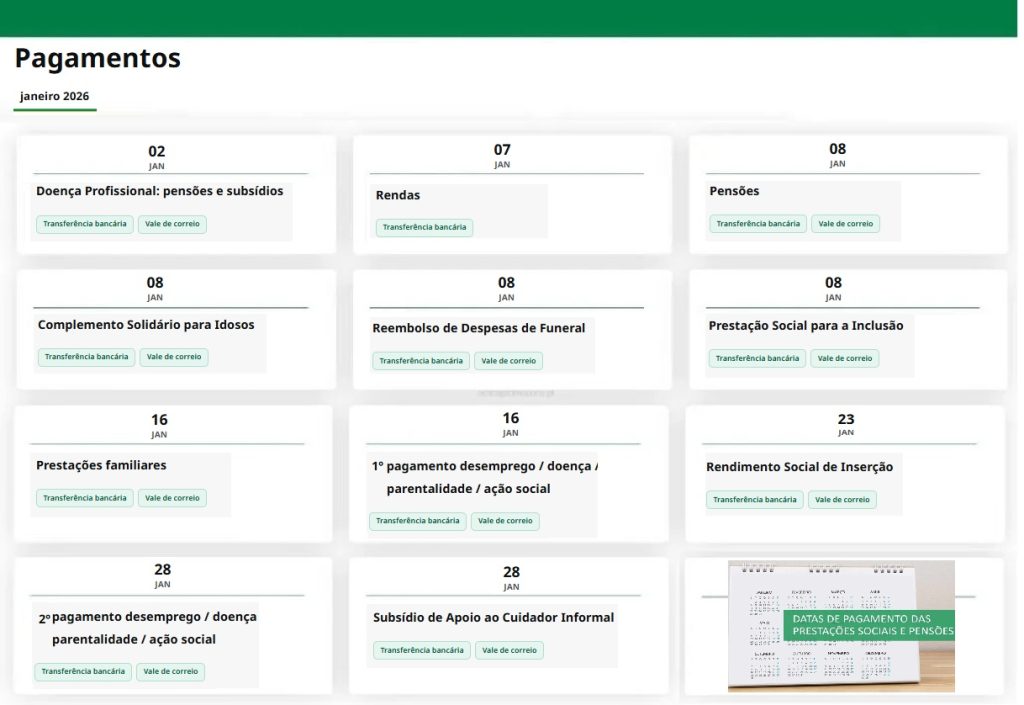Click Vale de correio under Subsídio de Apoio ao Cuidador Informal
The height and width of the screenshot is (705, 1024).
coord(509,650)
